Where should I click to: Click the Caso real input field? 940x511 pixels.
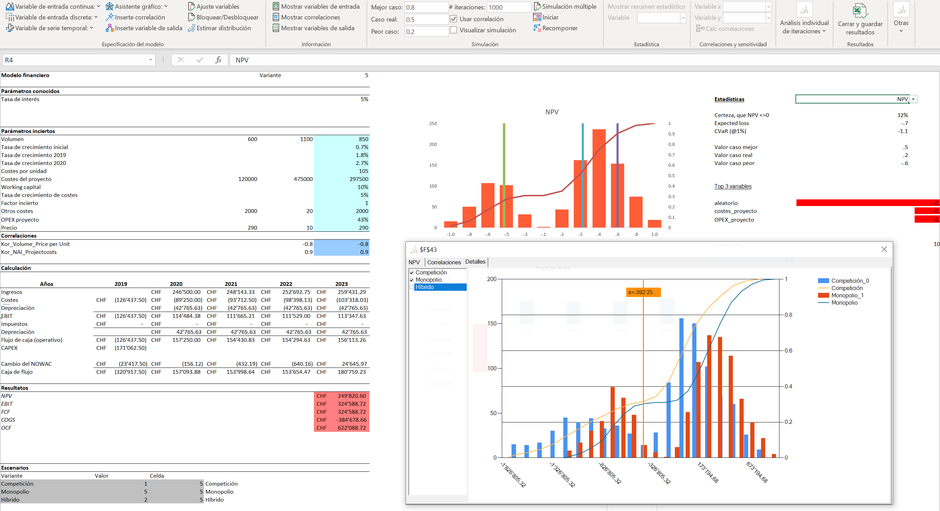(x=426, y=19)
